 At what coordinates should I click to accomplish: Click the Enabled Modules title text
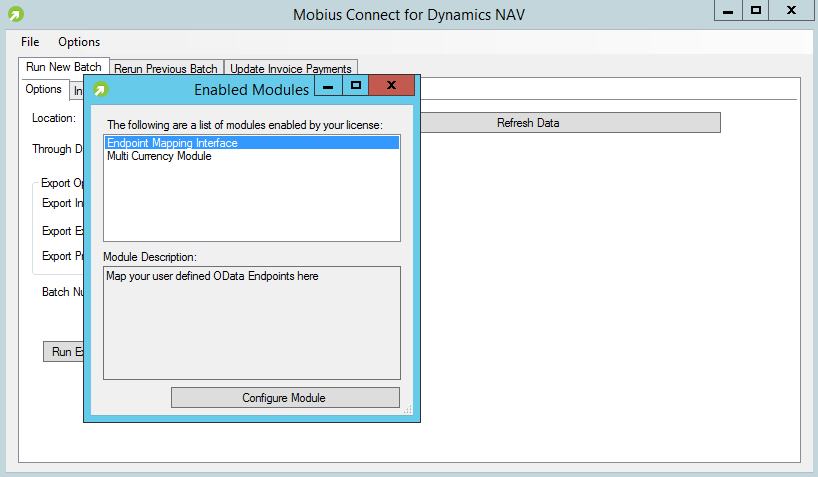click(x=251, y=90)
